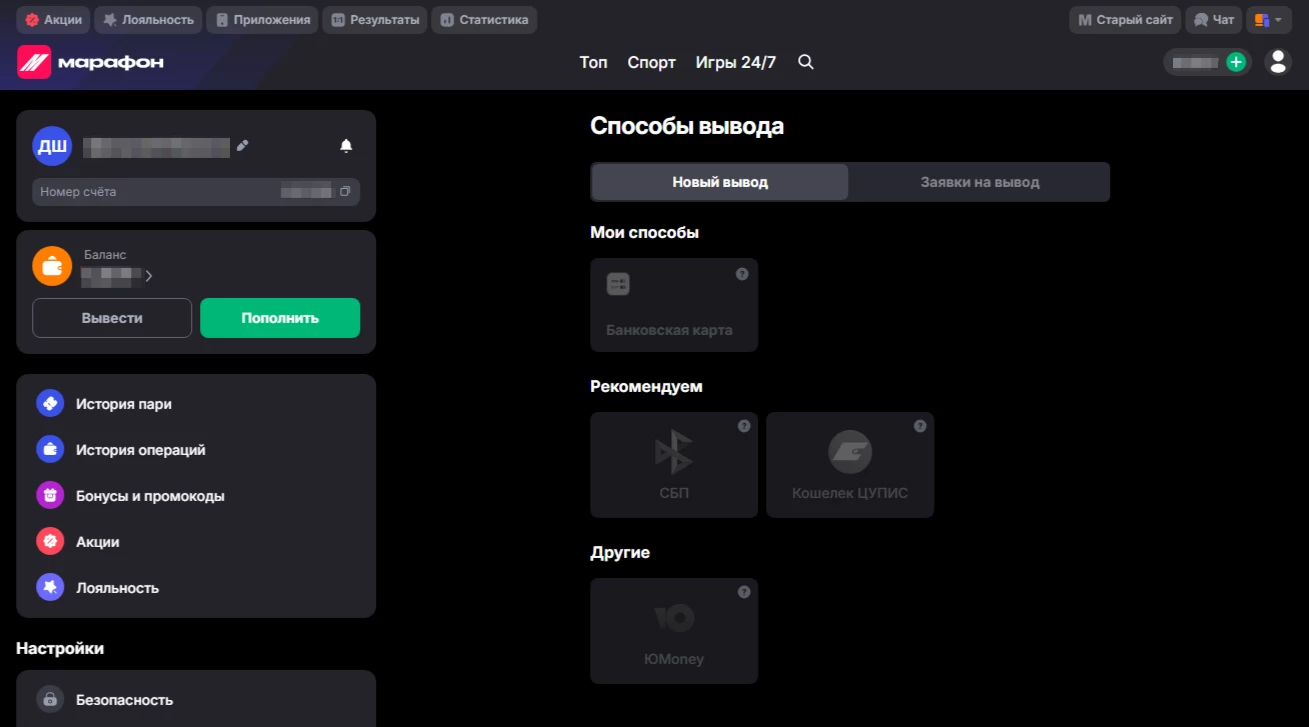The width and height of the screenshot is (1309, 727).
Task: Go to Игры 24/7 section
Action: (x=736, y=62)
